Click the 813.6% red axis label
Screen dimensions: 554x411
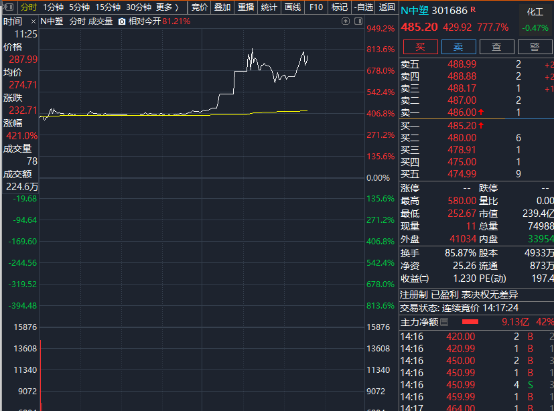click(x=381, y=49)
